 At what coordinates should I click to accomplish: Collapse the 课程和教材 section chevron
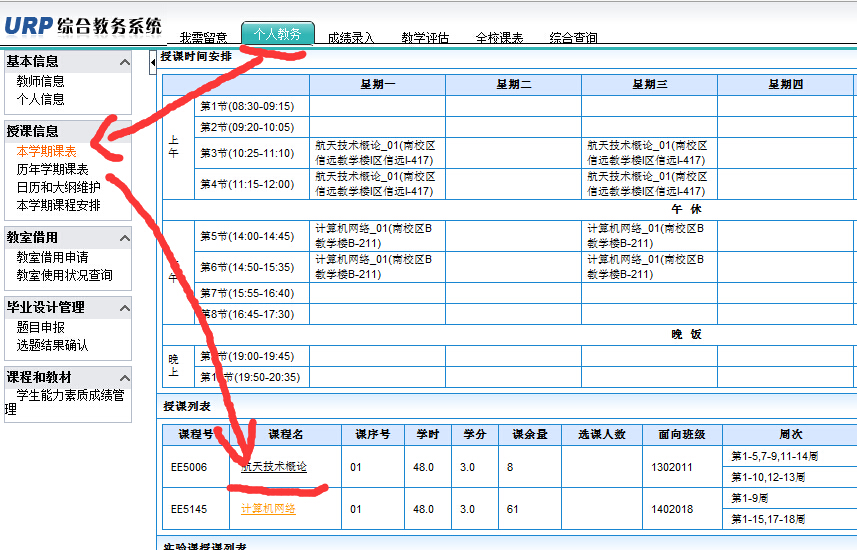point(124,378)
